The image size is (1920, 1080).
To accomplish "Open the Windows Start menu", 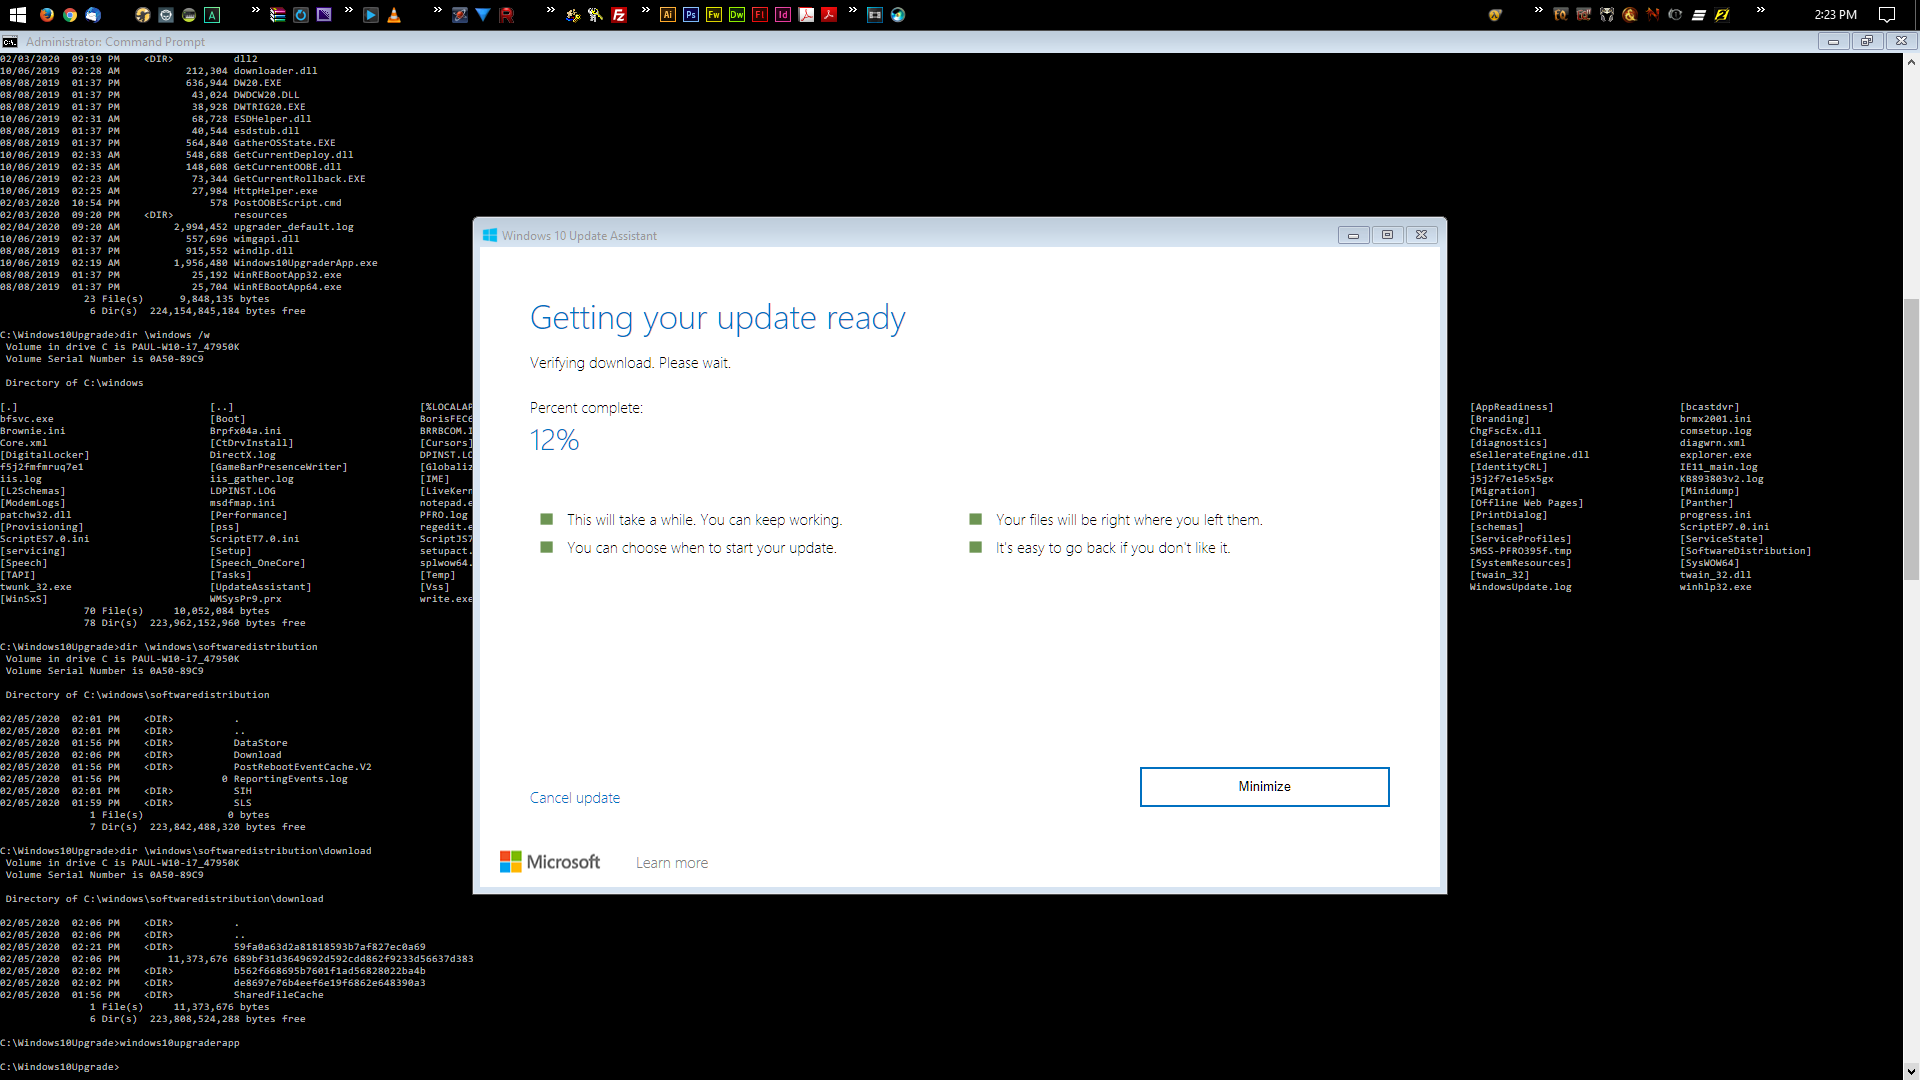I will (18, 15).
